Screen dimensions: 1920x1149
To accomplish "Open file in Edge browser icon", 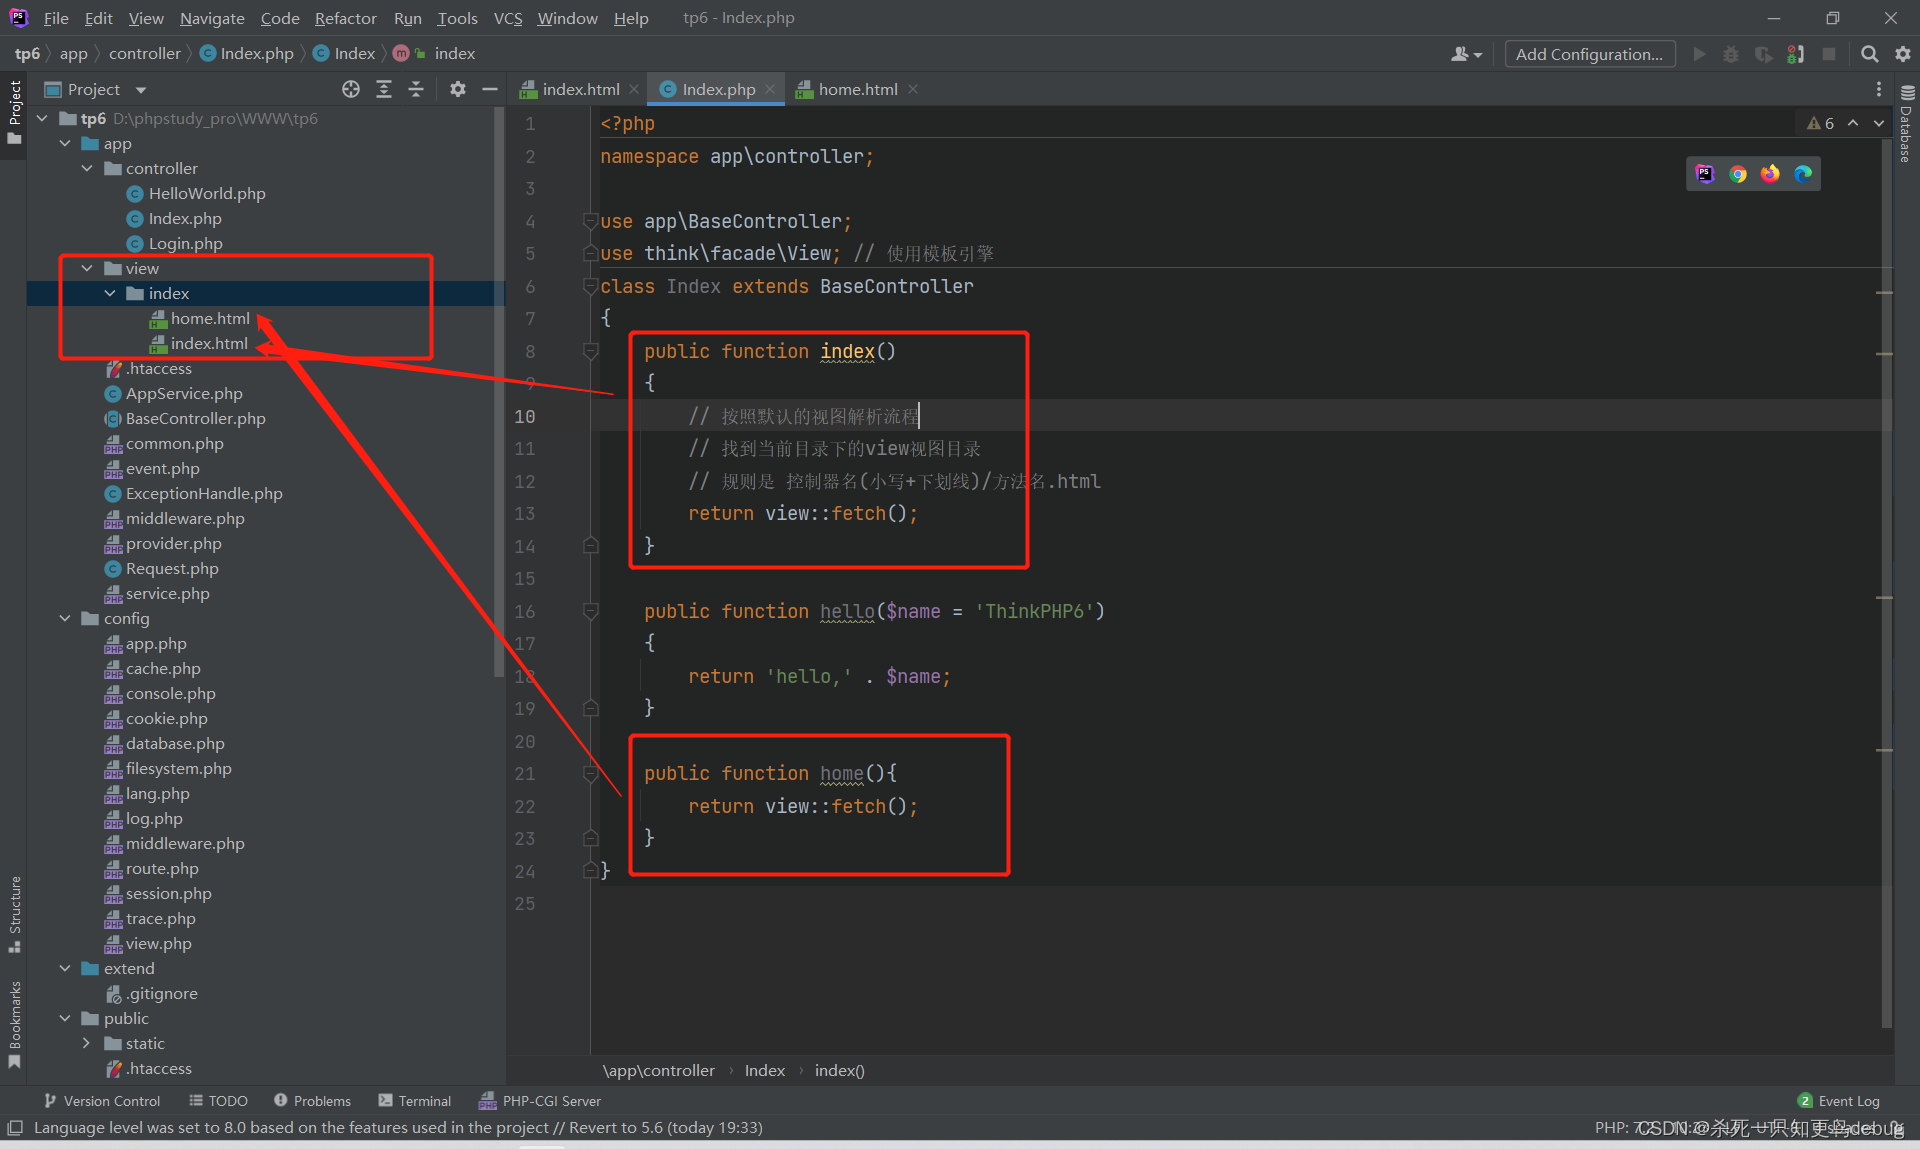I will [1803, 174].
